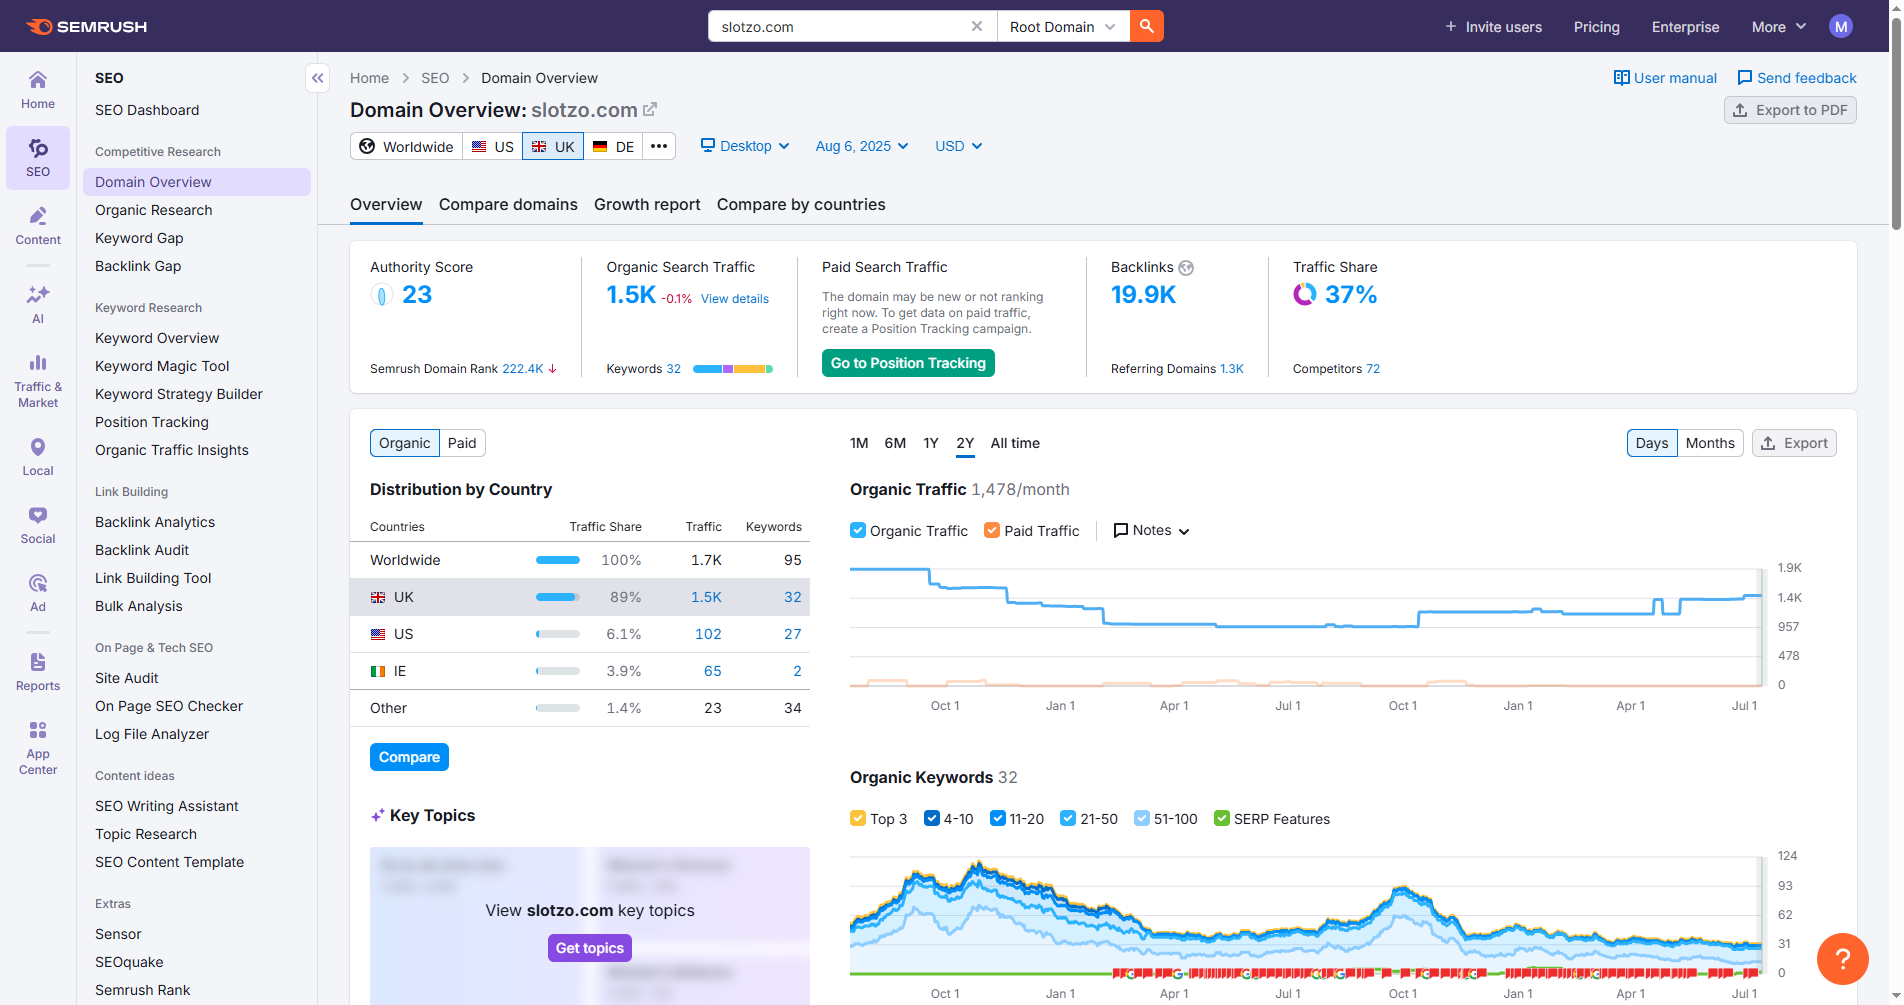Expand the USD currency dropdown

point(958,146)
